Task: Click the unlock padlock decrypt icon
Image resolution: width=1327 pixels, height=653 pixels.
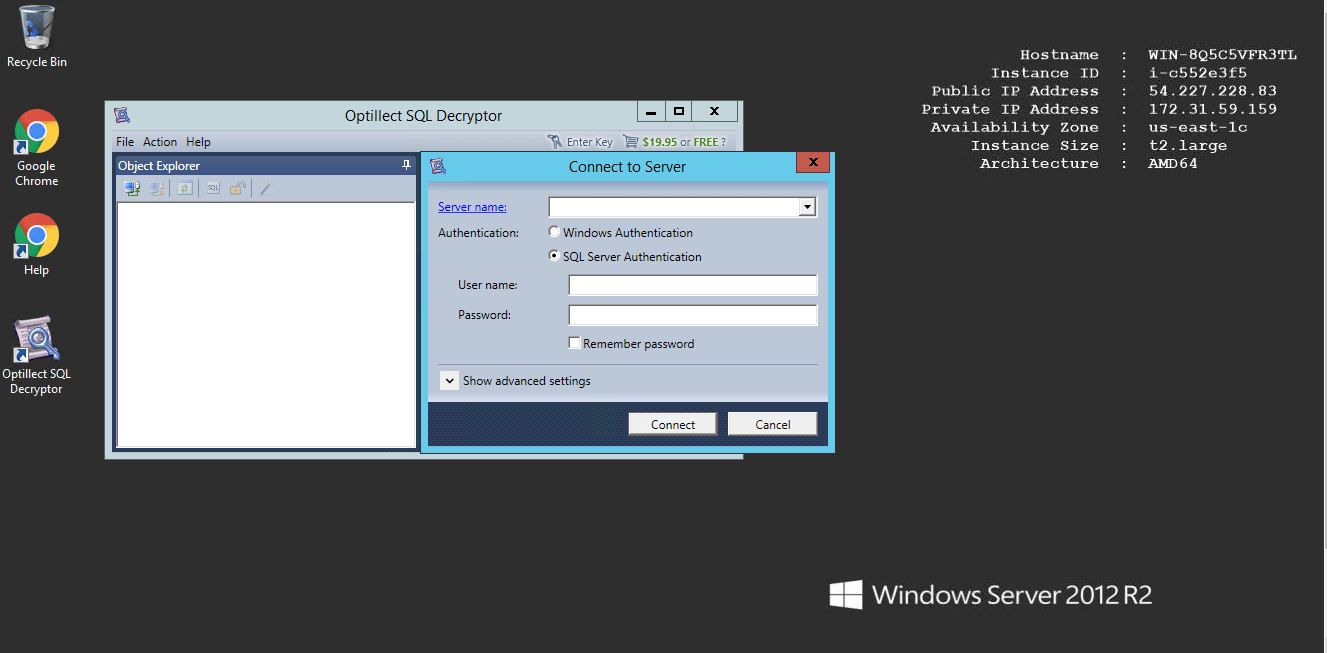Action: 238,188
